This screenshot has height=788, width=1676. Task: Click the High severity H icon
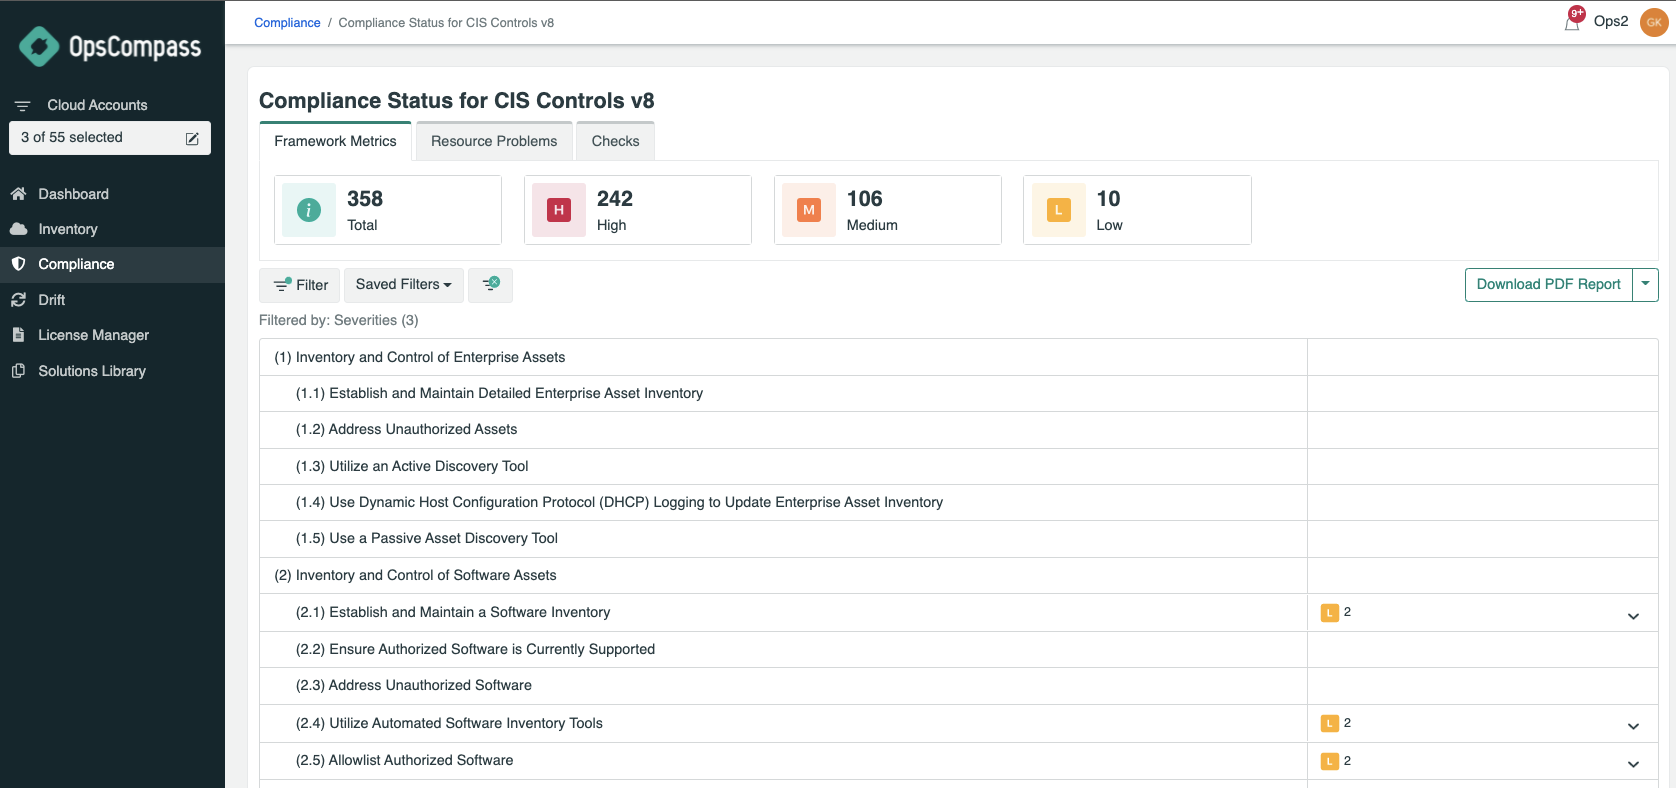click(x=559, y=210)
